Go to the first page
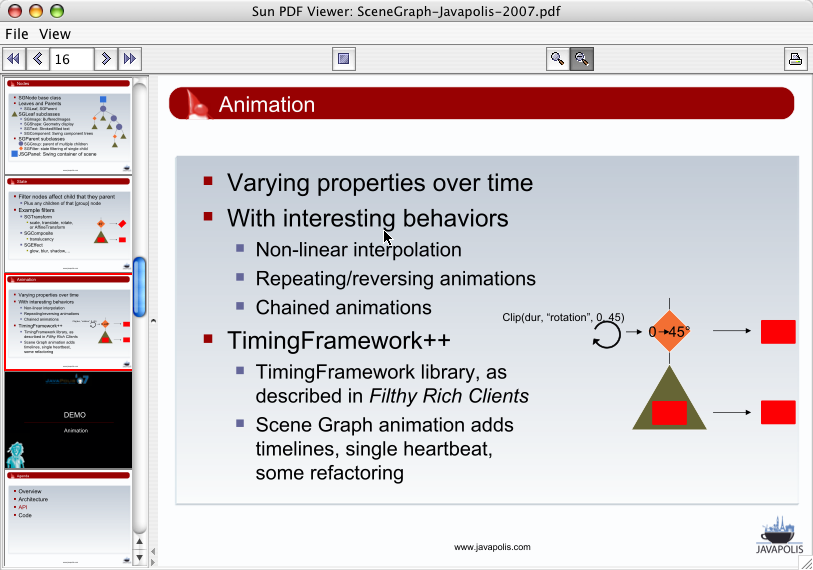 (14, 59)
